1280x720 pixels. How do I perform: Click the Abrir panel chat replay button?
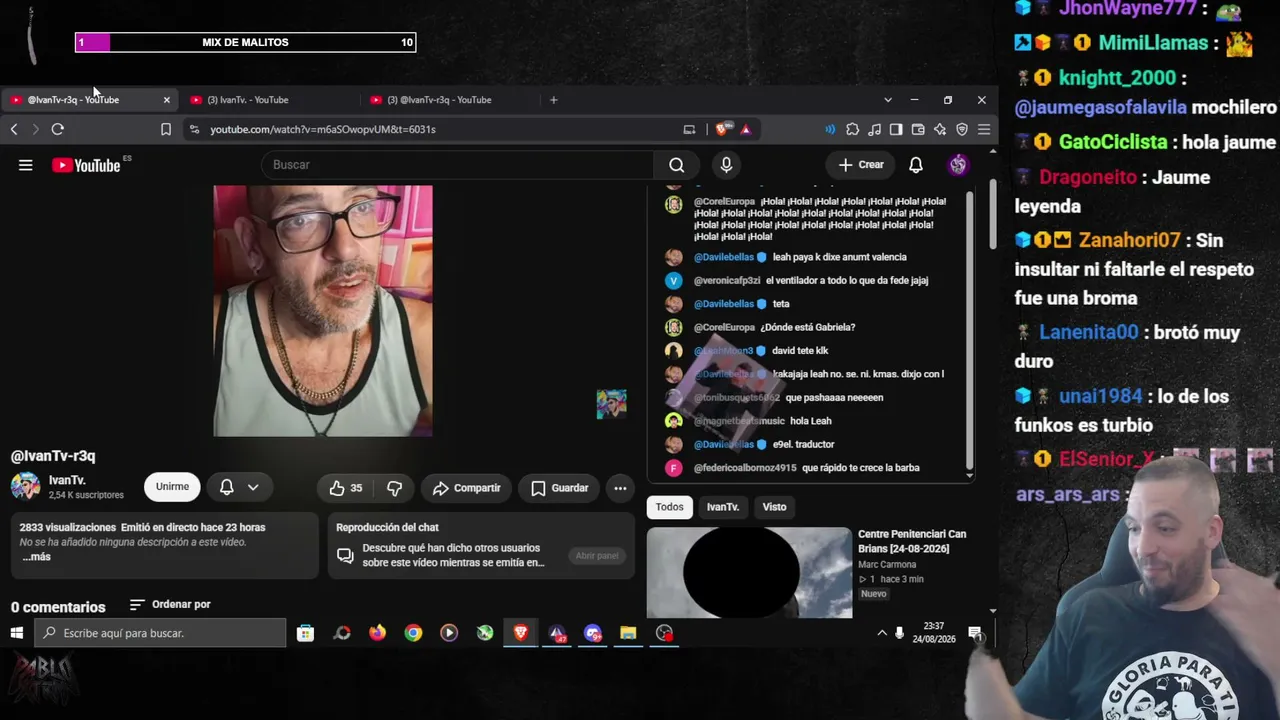click(597, 556)
